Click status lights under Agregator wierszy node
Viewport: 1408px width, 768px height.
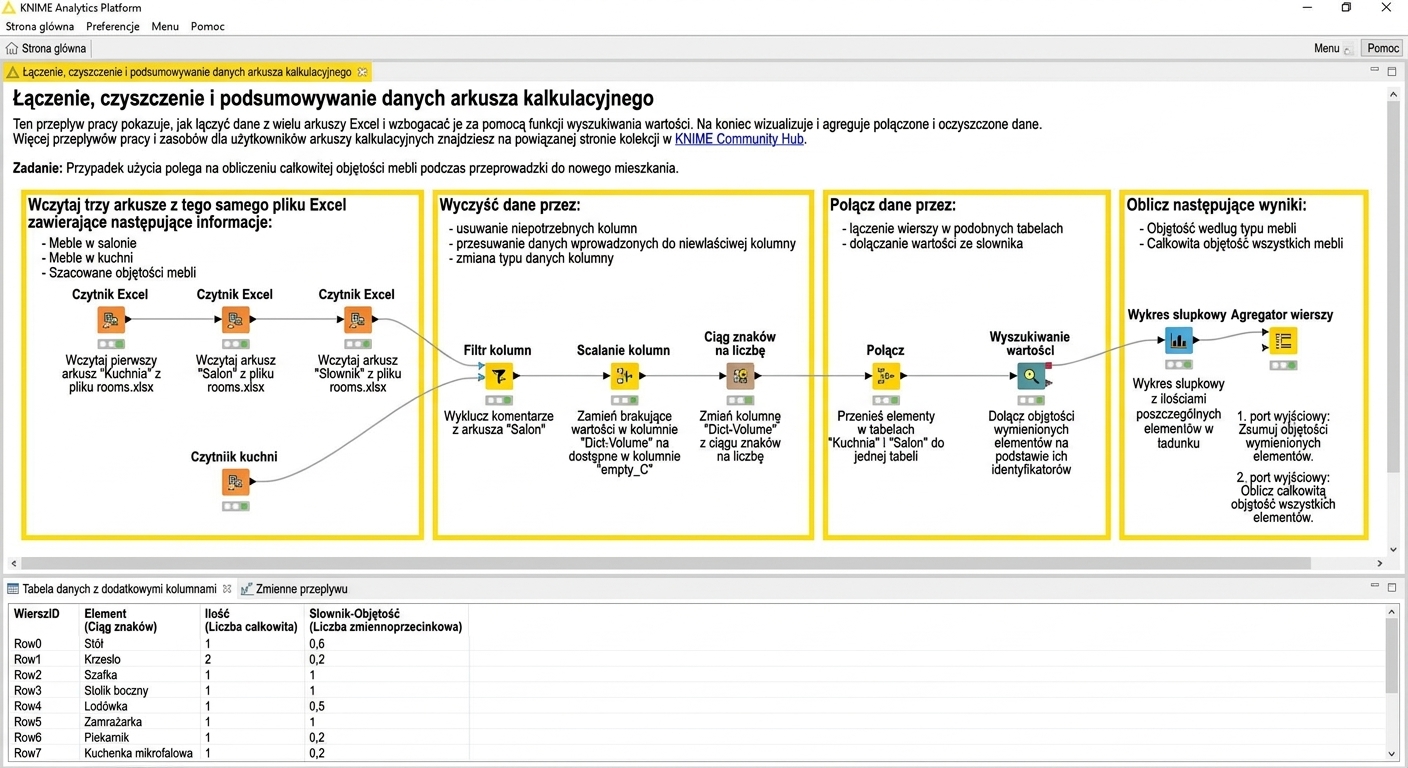[1283, 365]
